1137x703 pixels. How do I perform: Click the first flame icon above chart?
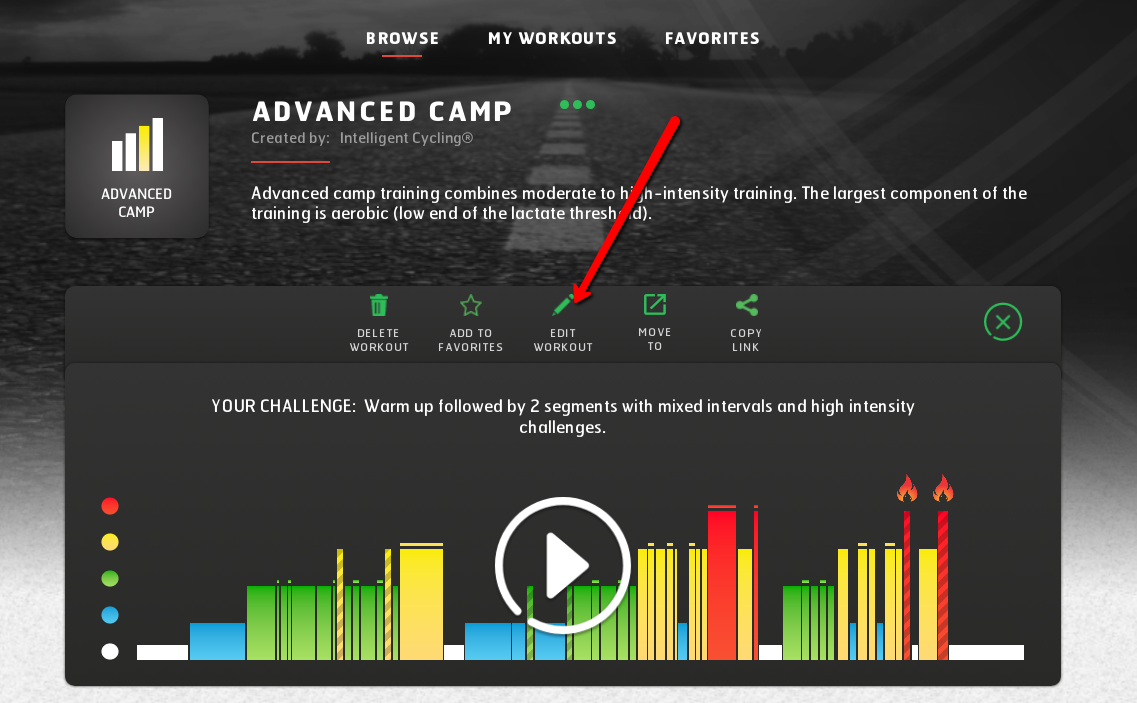point(906,489)
